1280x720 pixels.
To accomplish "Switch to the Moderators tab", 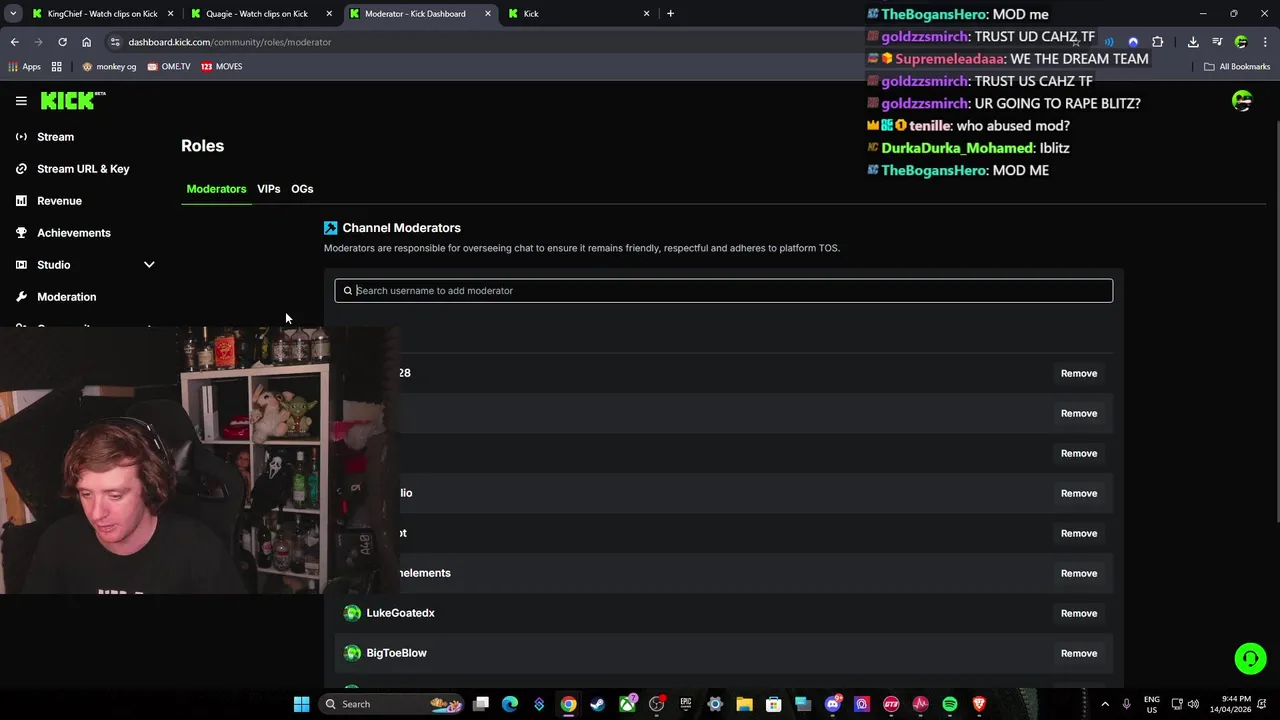I will (x=216, y=189).
